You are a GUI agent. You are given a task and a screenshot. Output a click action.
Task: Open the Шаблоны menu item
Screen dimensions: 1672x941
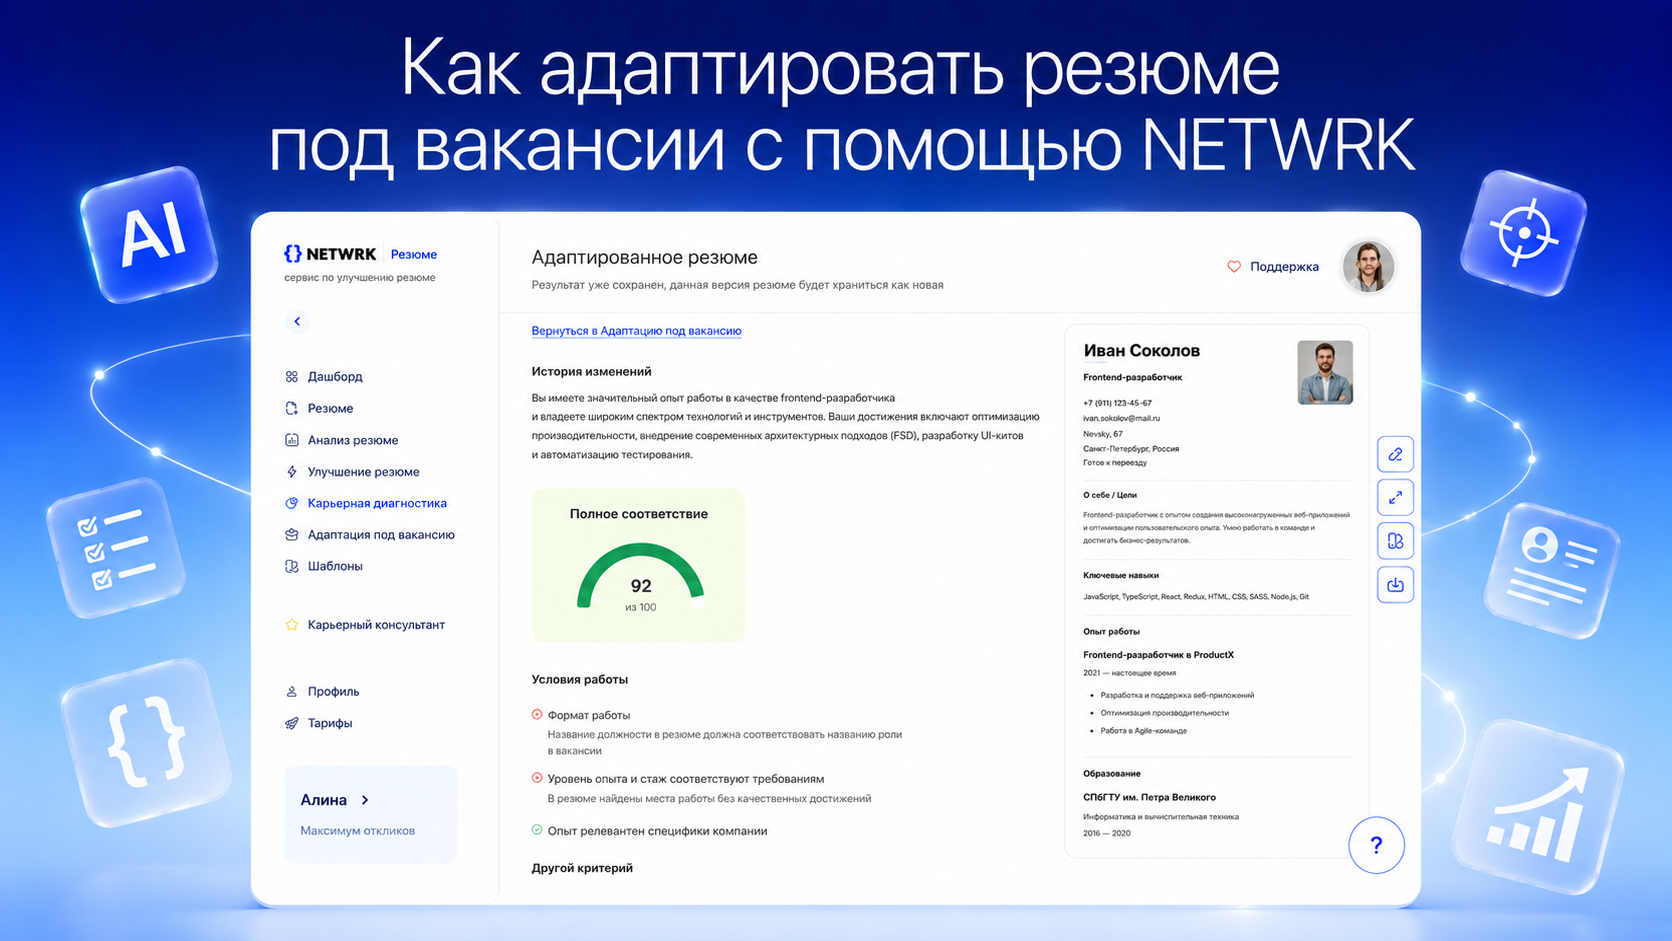tap(335, 566)
